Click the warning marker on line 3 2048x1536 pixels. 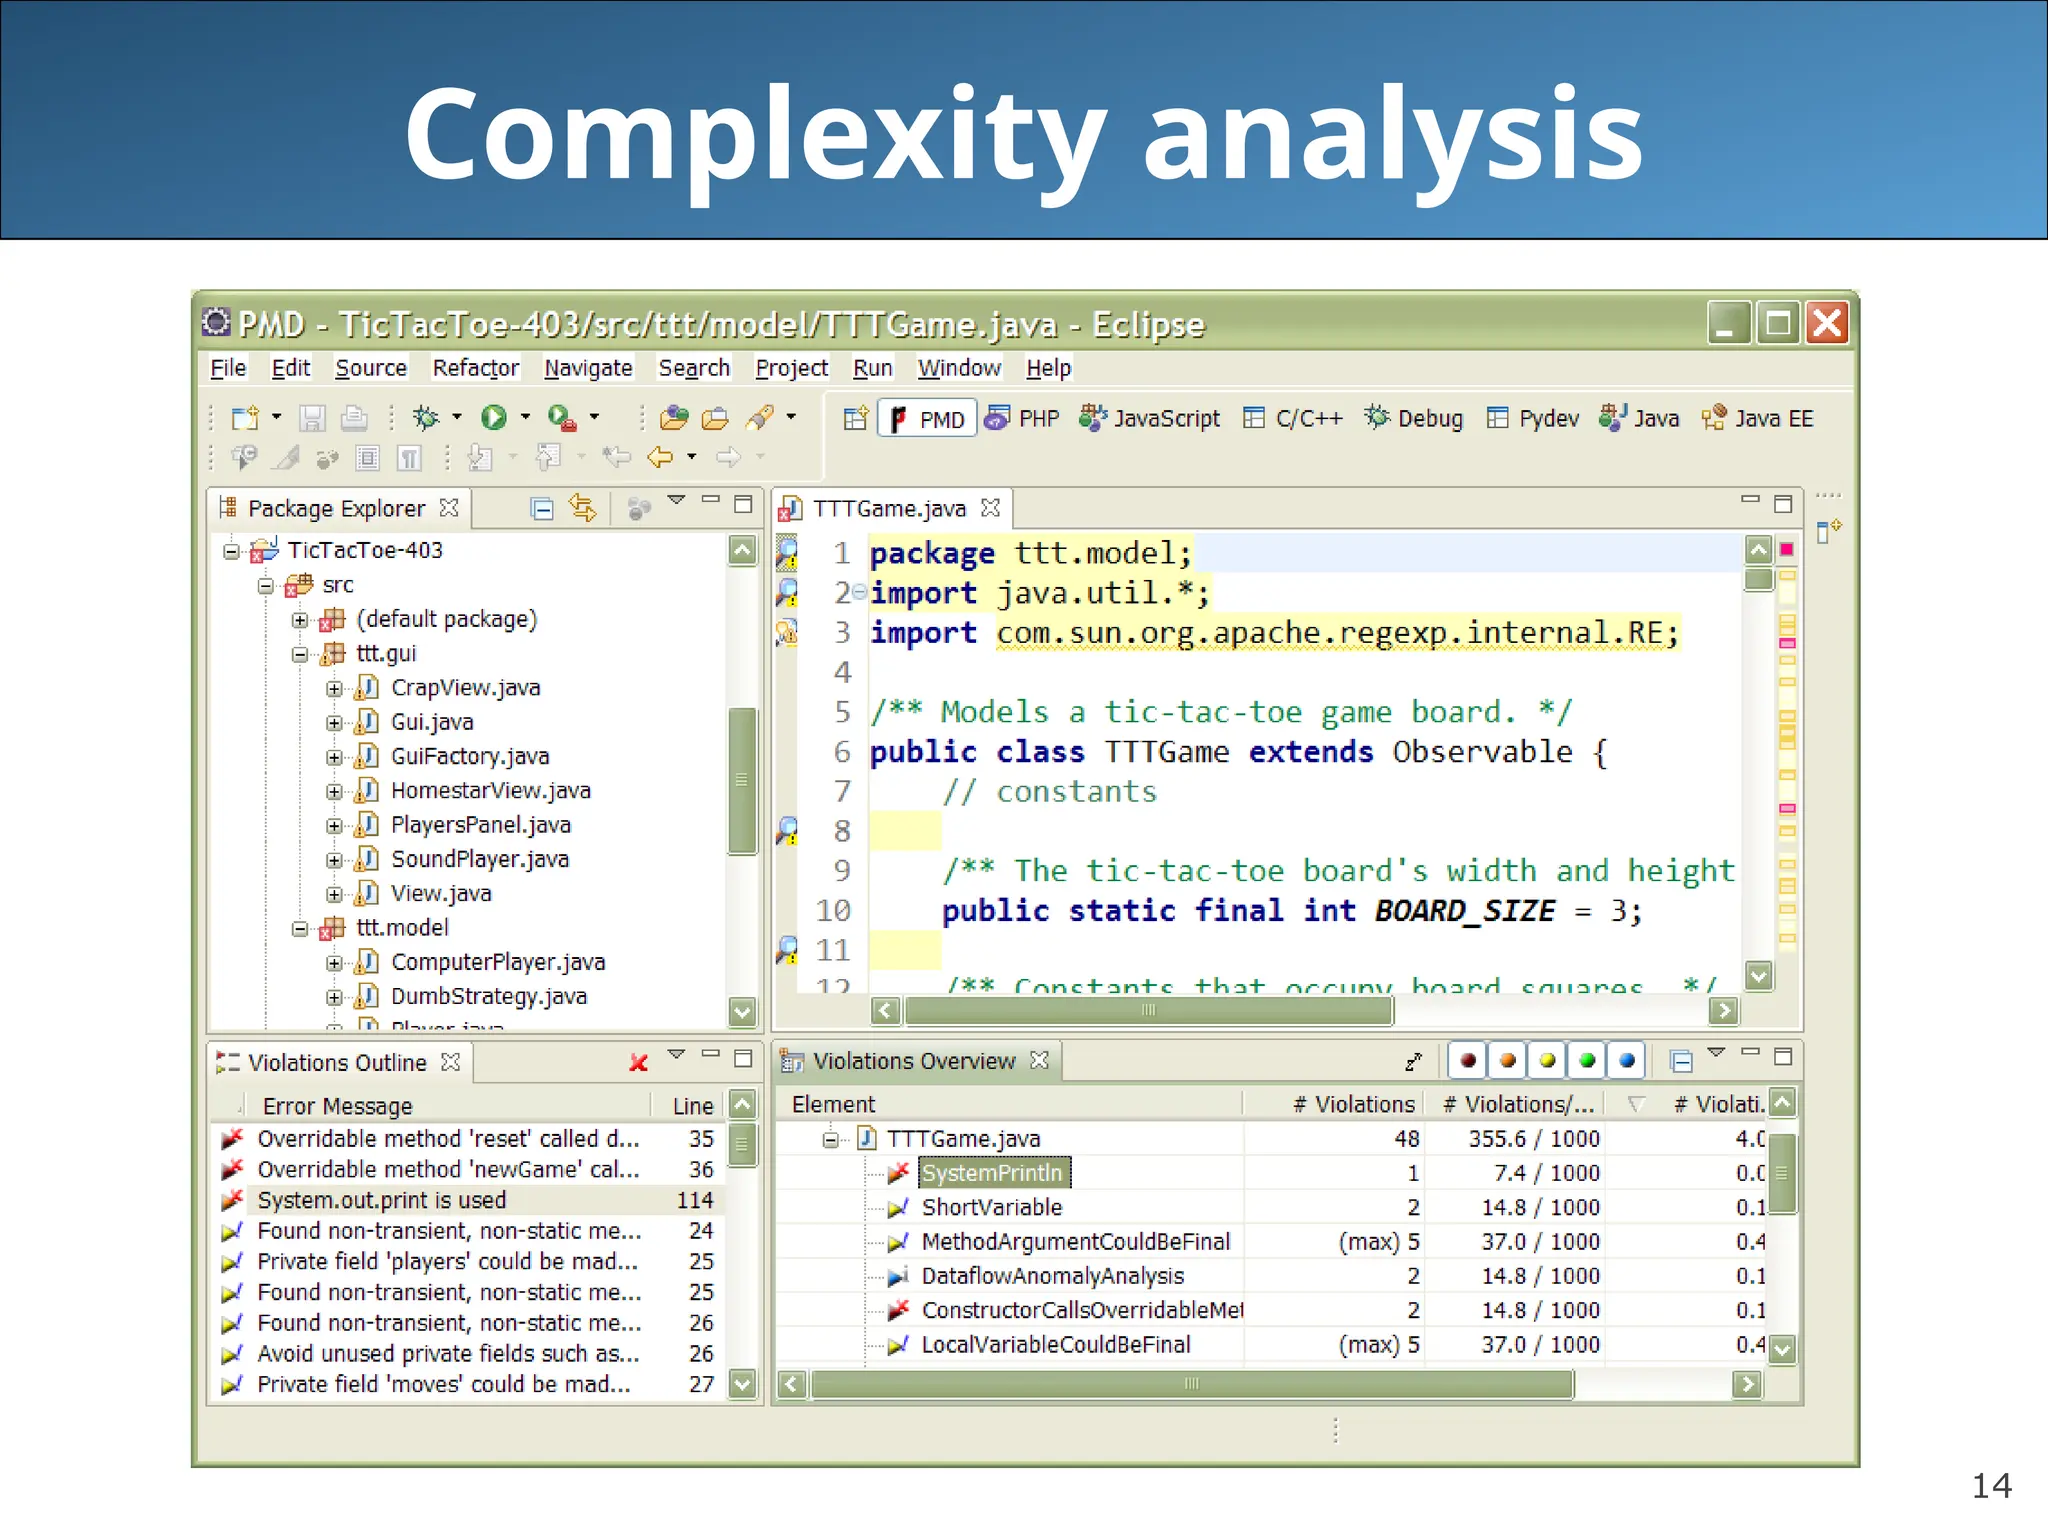point(788,632)
